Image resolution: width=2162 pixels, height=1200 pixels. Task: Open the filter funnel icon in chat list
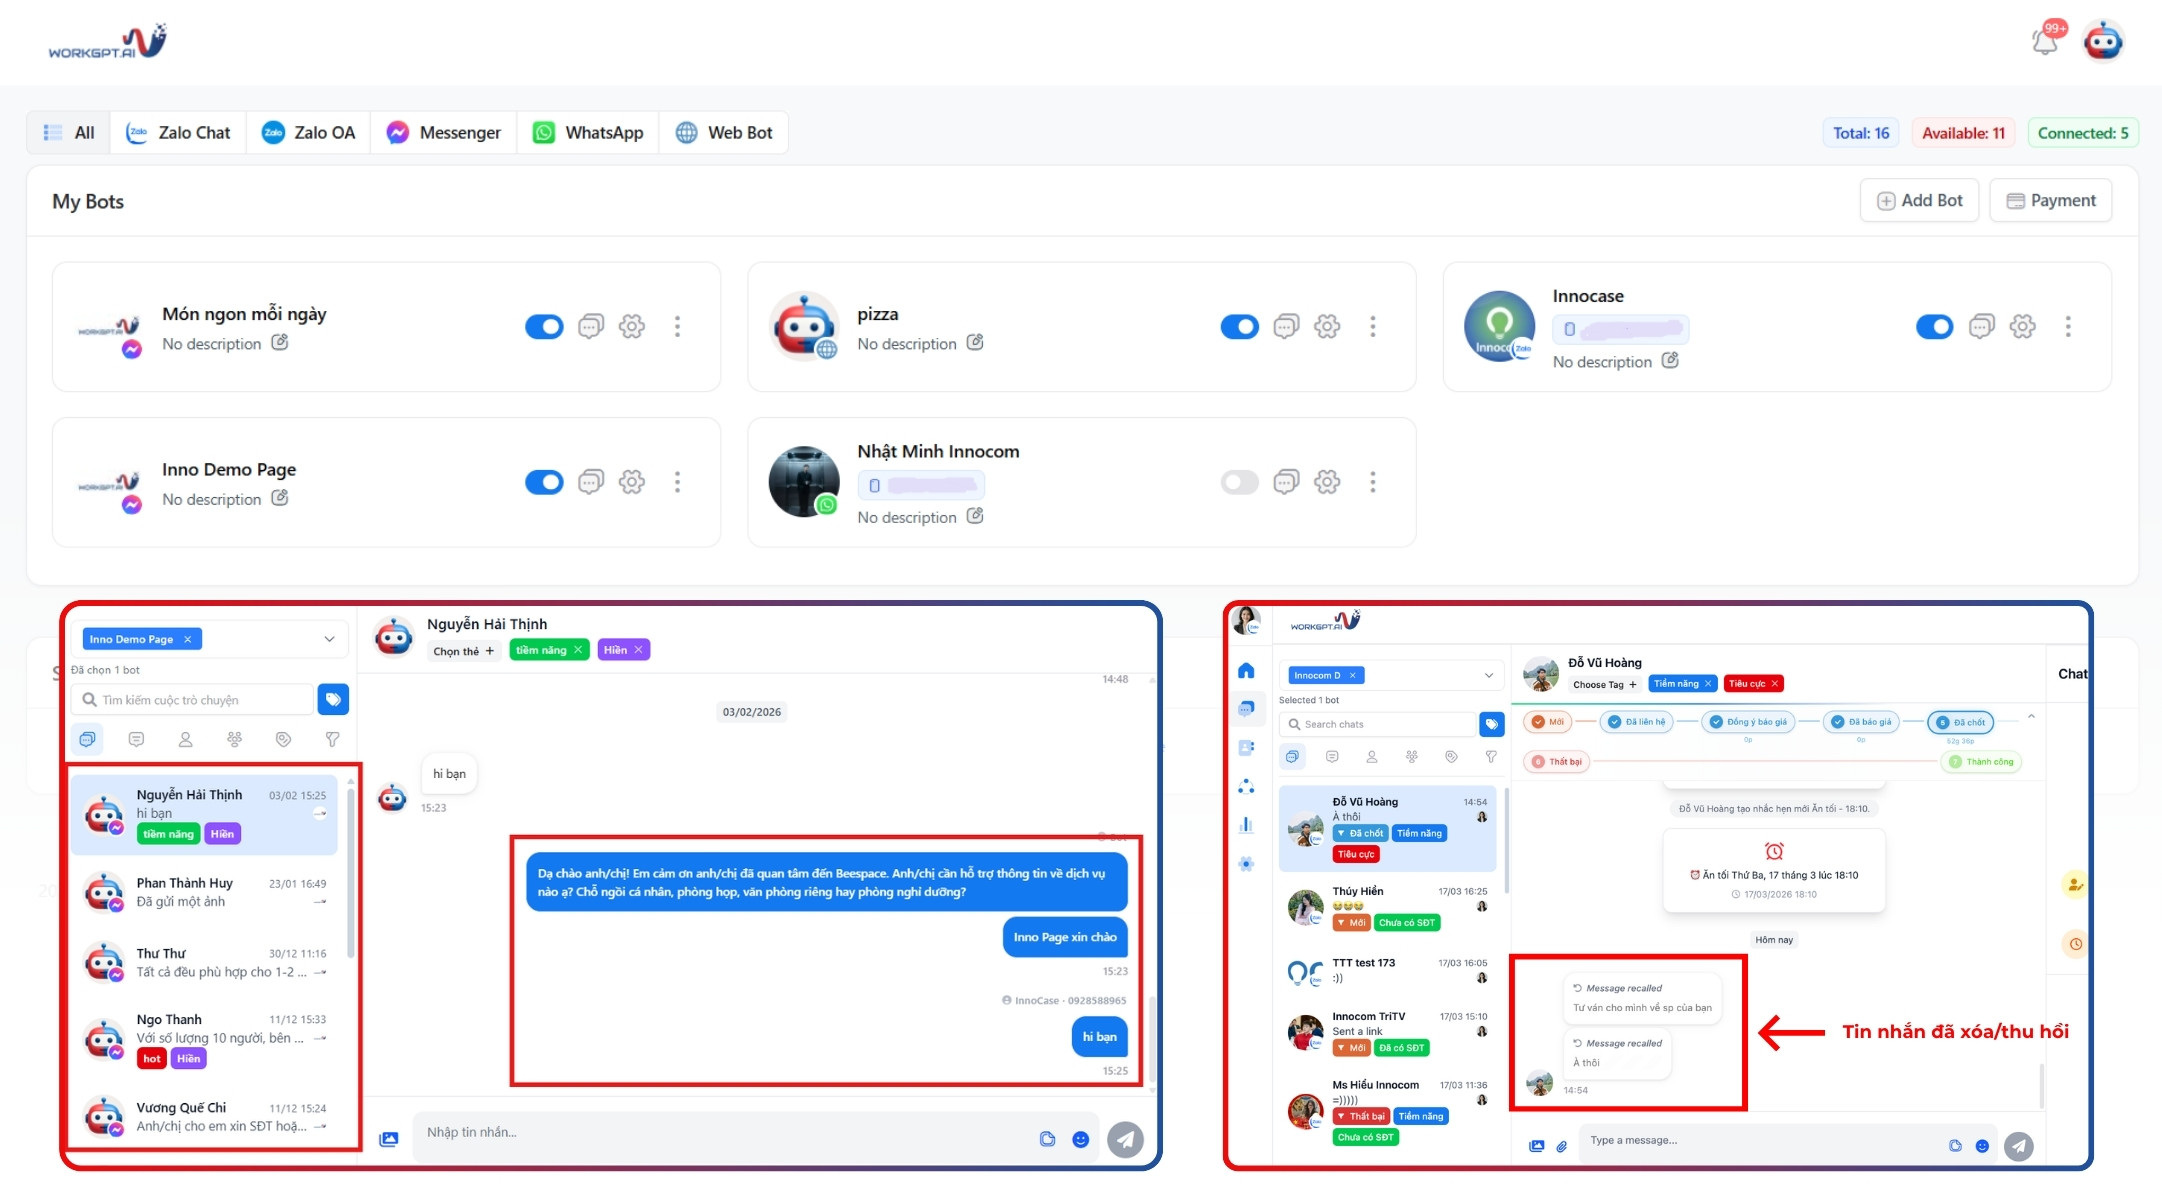pyautogui.click(x=332, y=739)
